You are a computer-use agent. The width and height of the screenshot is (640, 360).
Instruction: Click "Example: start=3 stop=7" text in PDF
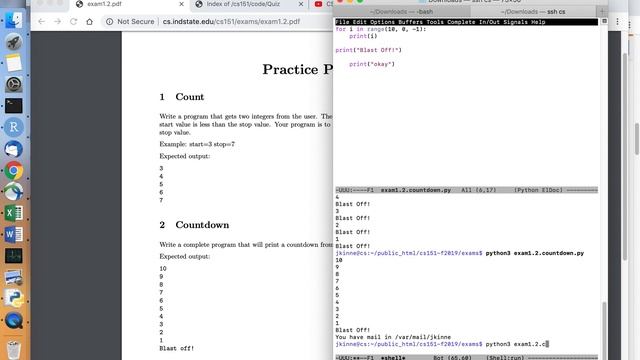point(197,144)
